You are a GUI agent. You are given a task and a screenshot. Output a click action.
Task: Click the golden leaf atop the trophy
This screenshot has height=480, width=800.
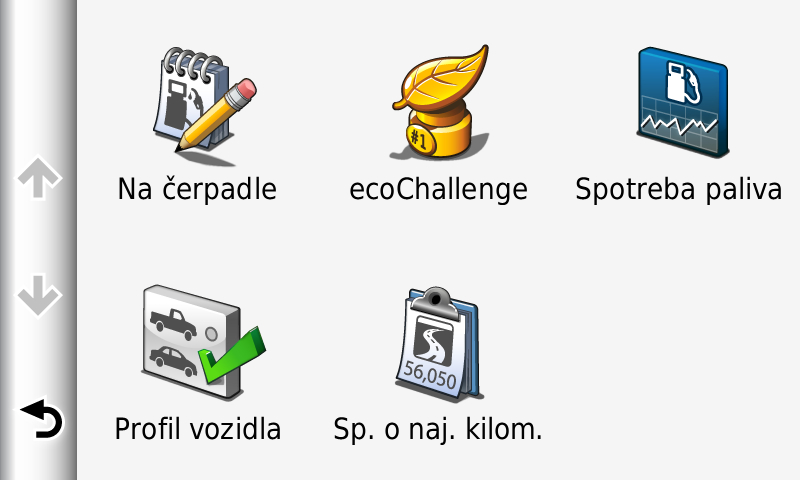441,78
